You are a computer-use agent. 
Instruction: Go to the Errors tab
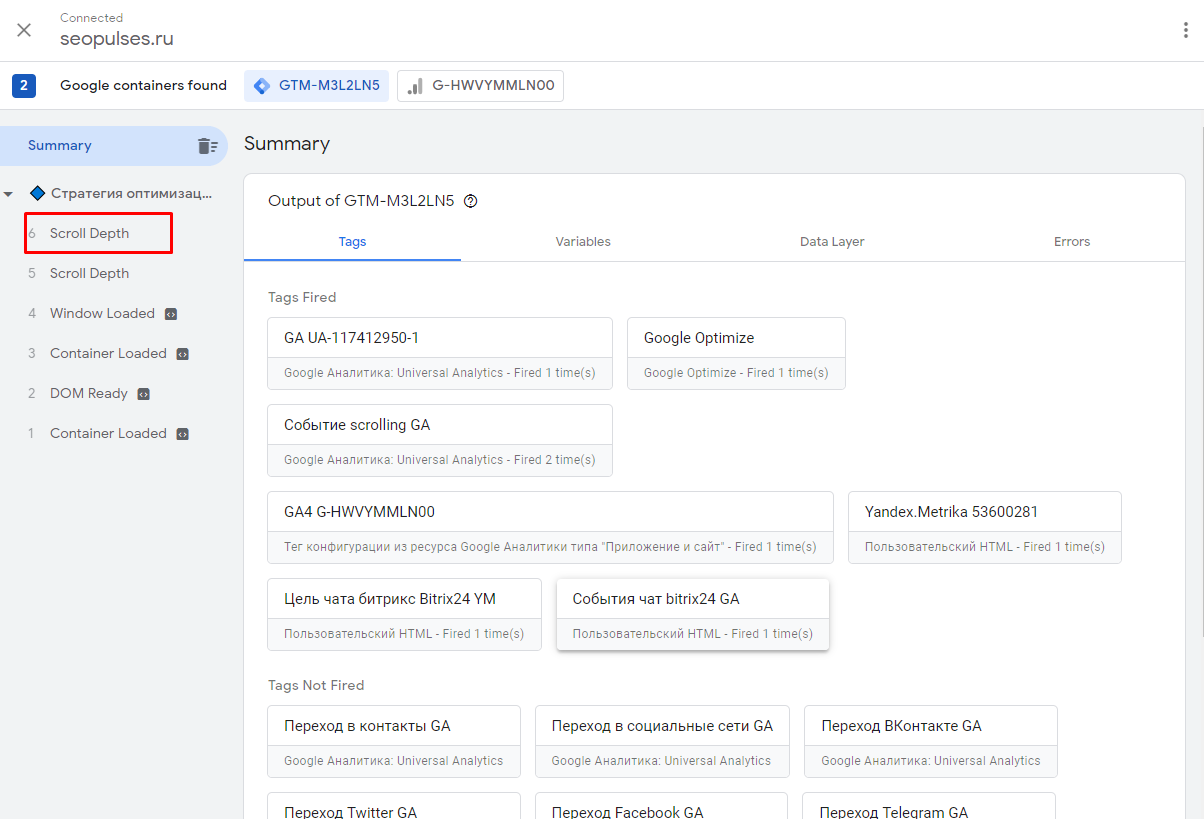(x=1071, y=242)
